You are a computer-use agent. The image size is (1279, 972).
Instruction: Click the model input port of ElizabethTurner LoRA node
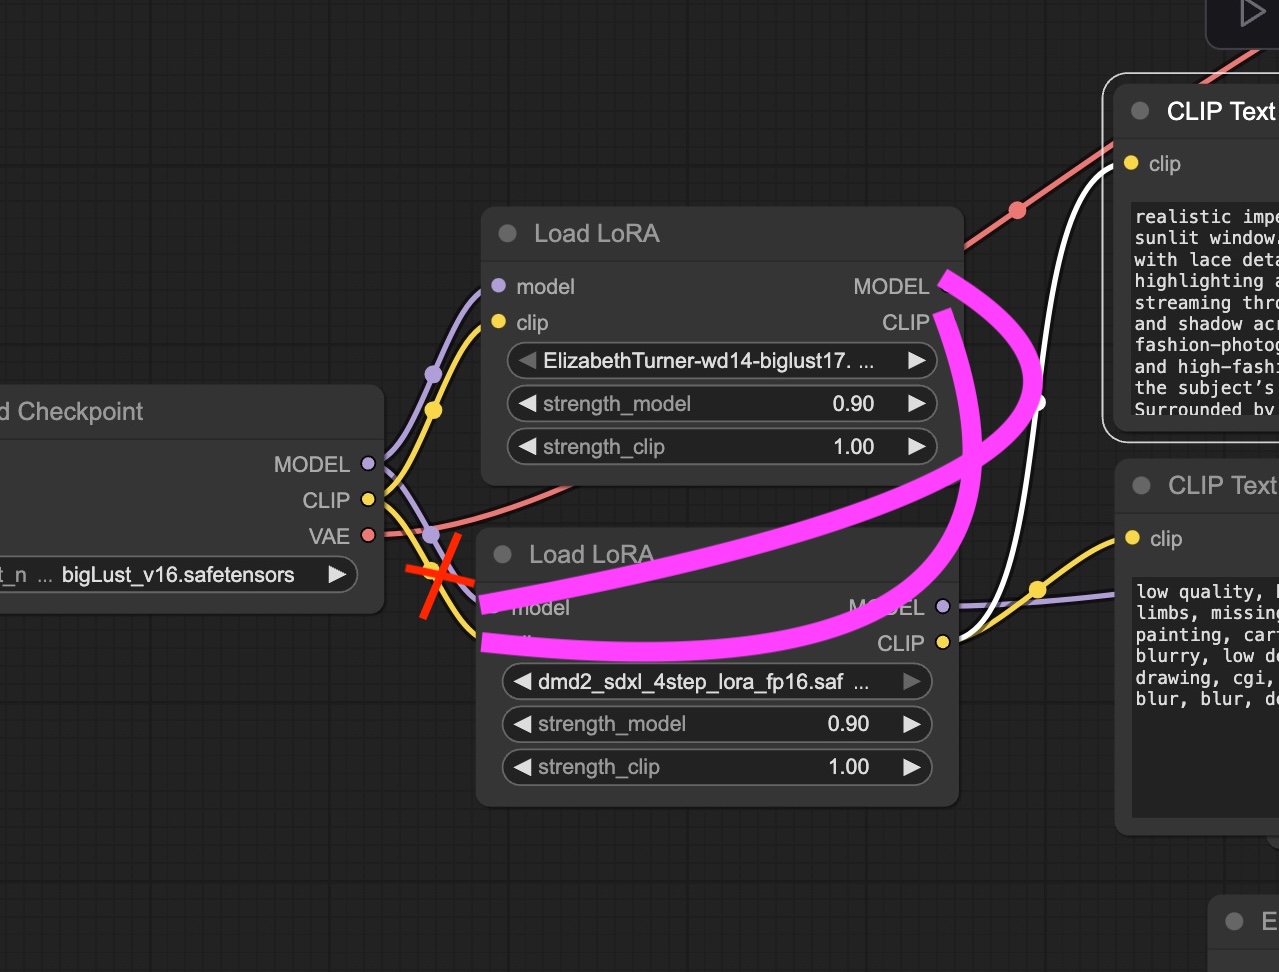click(499, 286)
